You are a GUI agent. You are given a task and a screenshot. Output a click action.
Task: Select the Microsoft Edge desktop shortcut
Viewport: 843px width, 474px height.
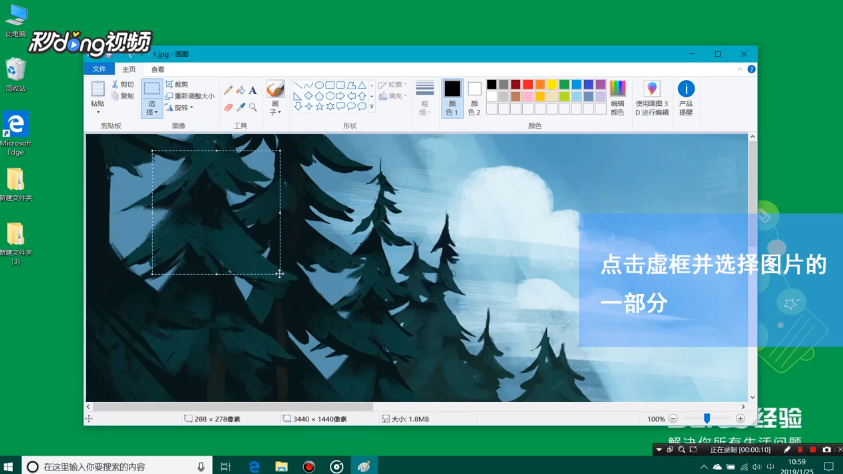pyautogui.click(x=16, y=133)
